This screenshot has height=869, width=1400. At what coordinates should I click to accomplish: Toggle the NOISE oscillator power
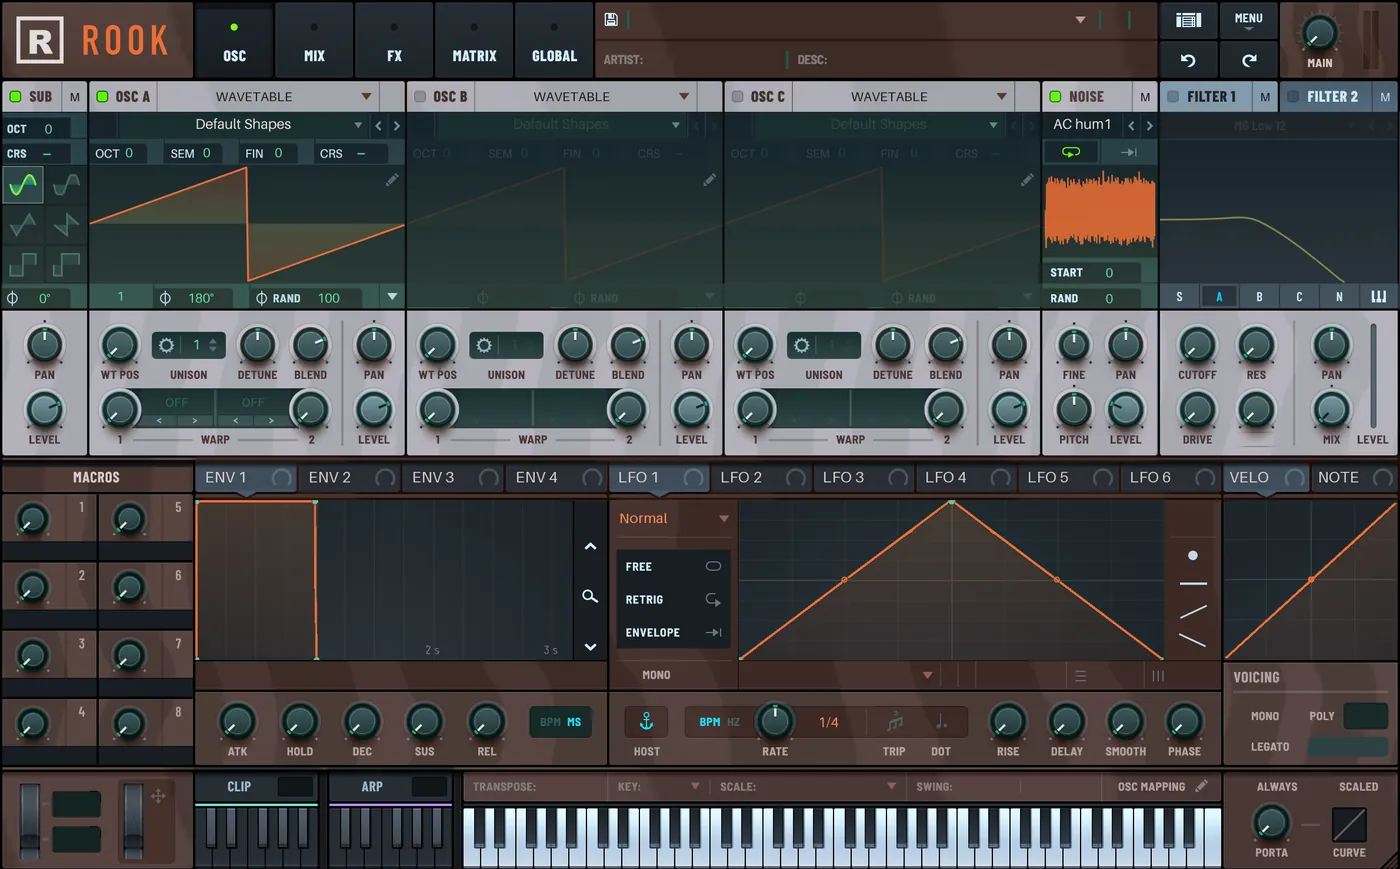pos(1055,97)
